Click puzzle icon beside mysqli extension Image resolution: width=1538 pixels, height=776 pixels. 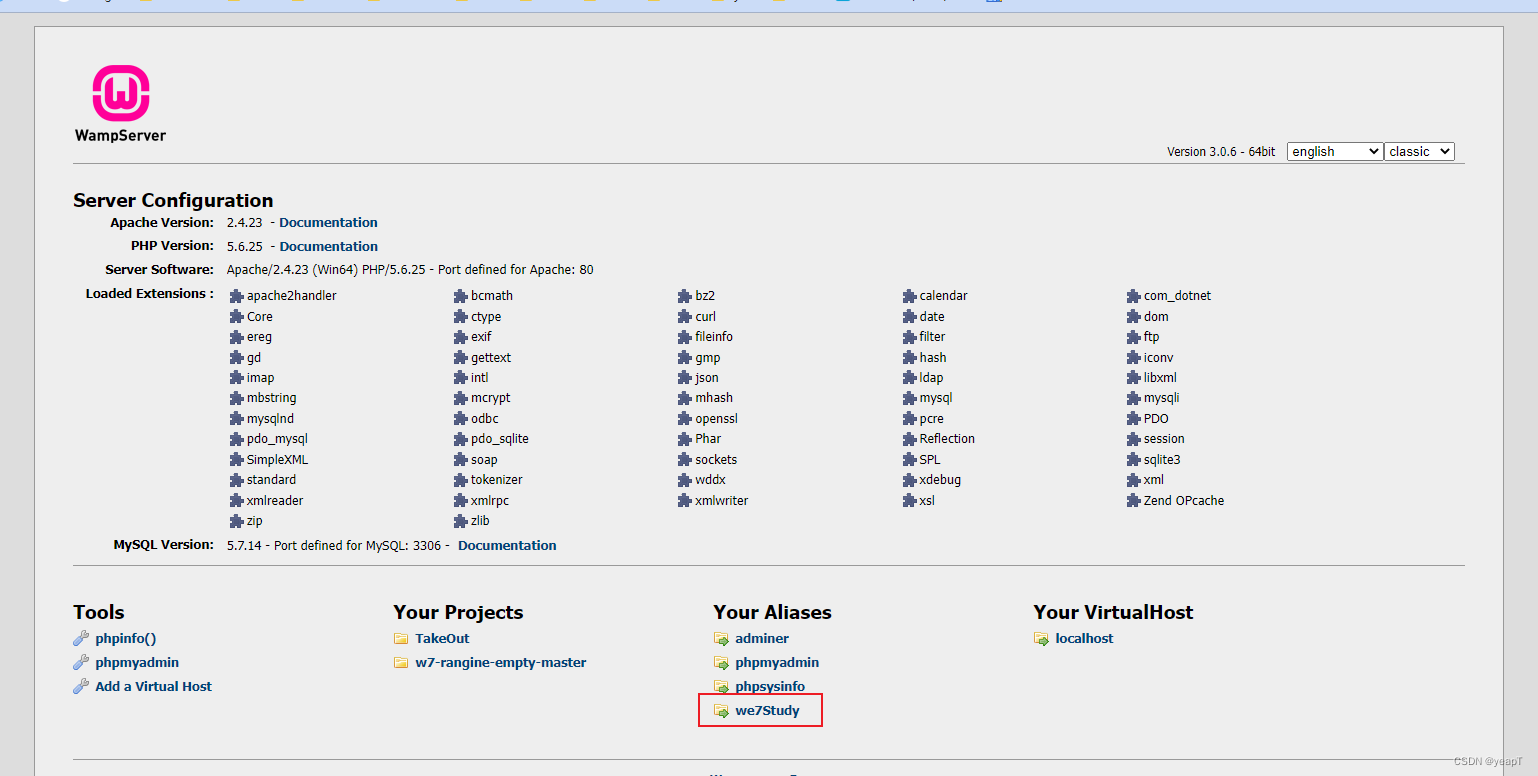(1133, 398)
